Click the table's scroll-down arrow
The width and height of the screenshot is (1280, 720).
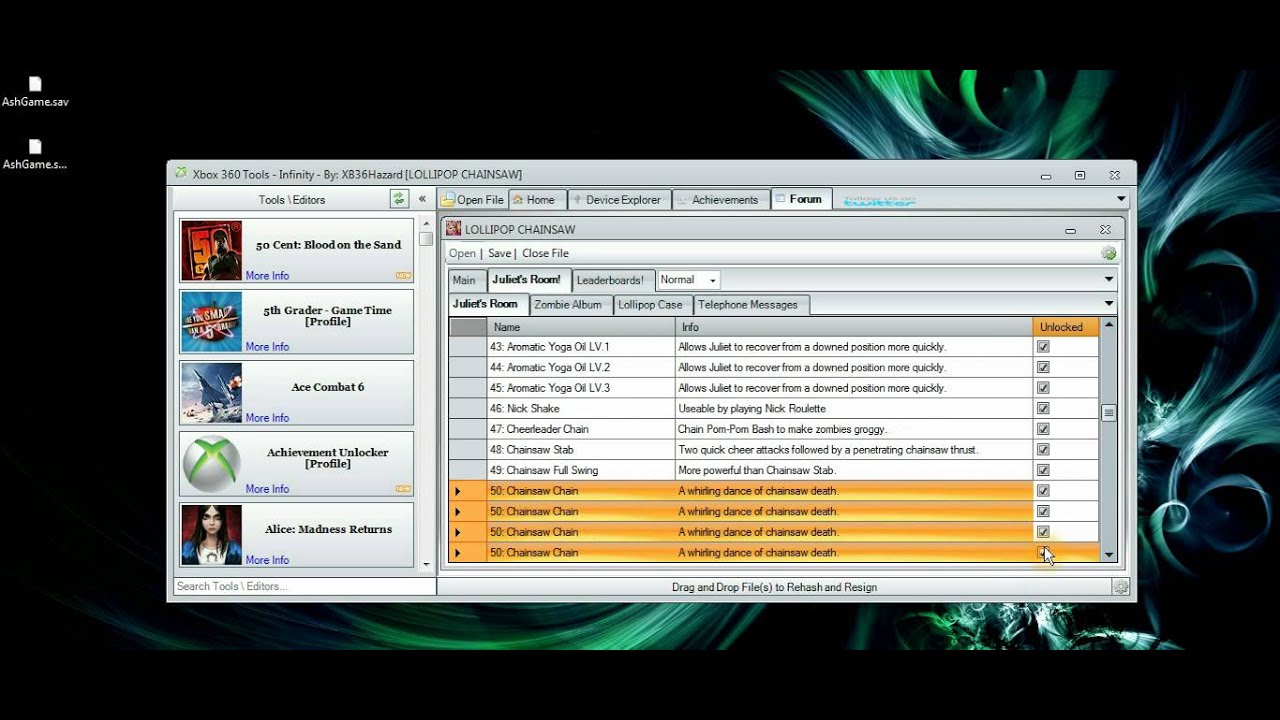coord(1108,554)
